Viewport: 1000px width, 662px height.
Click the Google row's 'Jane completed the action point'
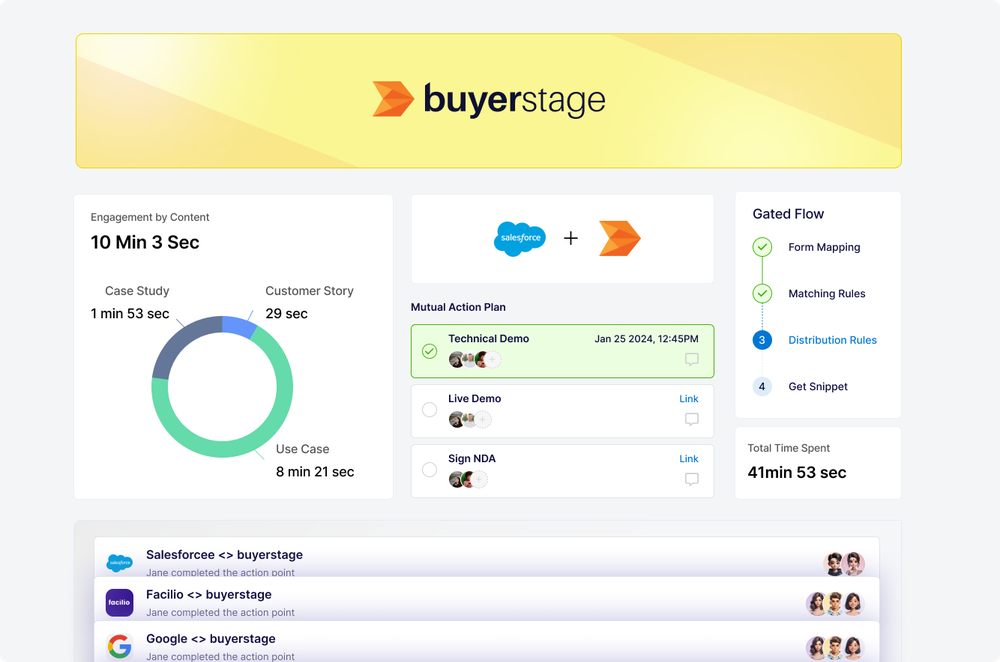[220, 656]
